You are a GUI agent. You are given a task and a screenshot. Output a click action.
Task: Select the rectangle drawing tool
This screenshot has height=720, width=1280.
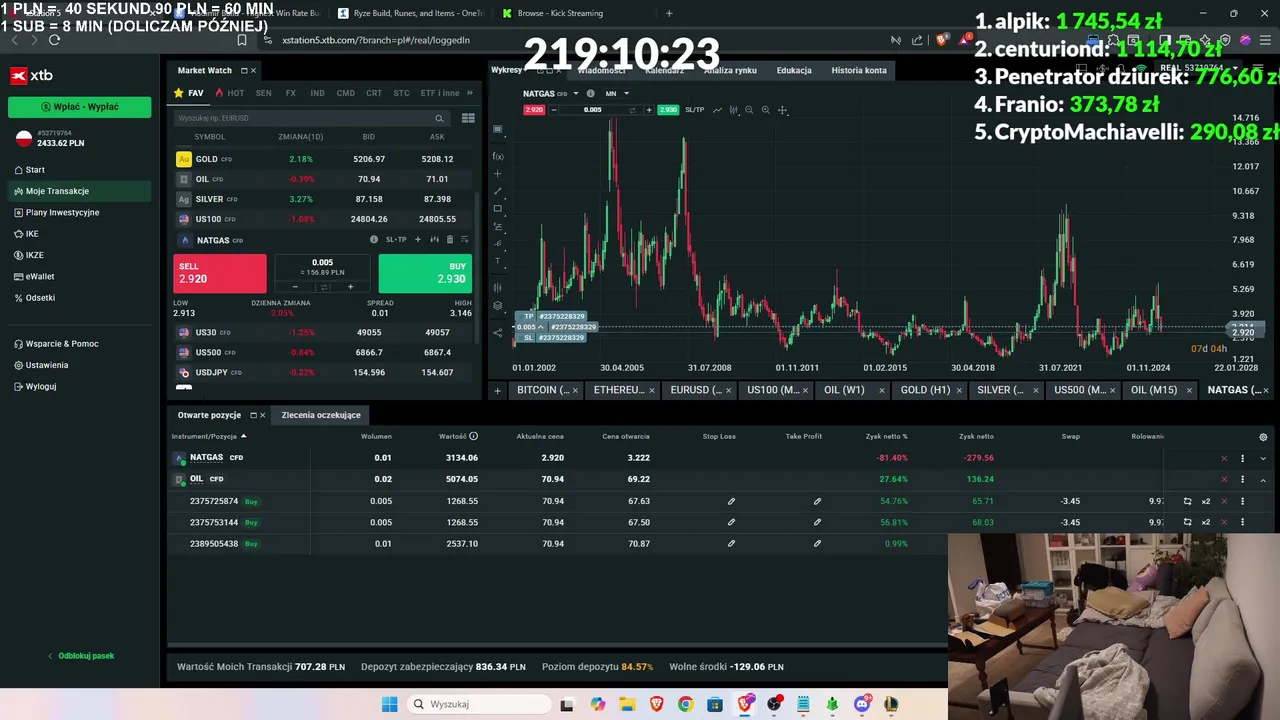[498, 209]
